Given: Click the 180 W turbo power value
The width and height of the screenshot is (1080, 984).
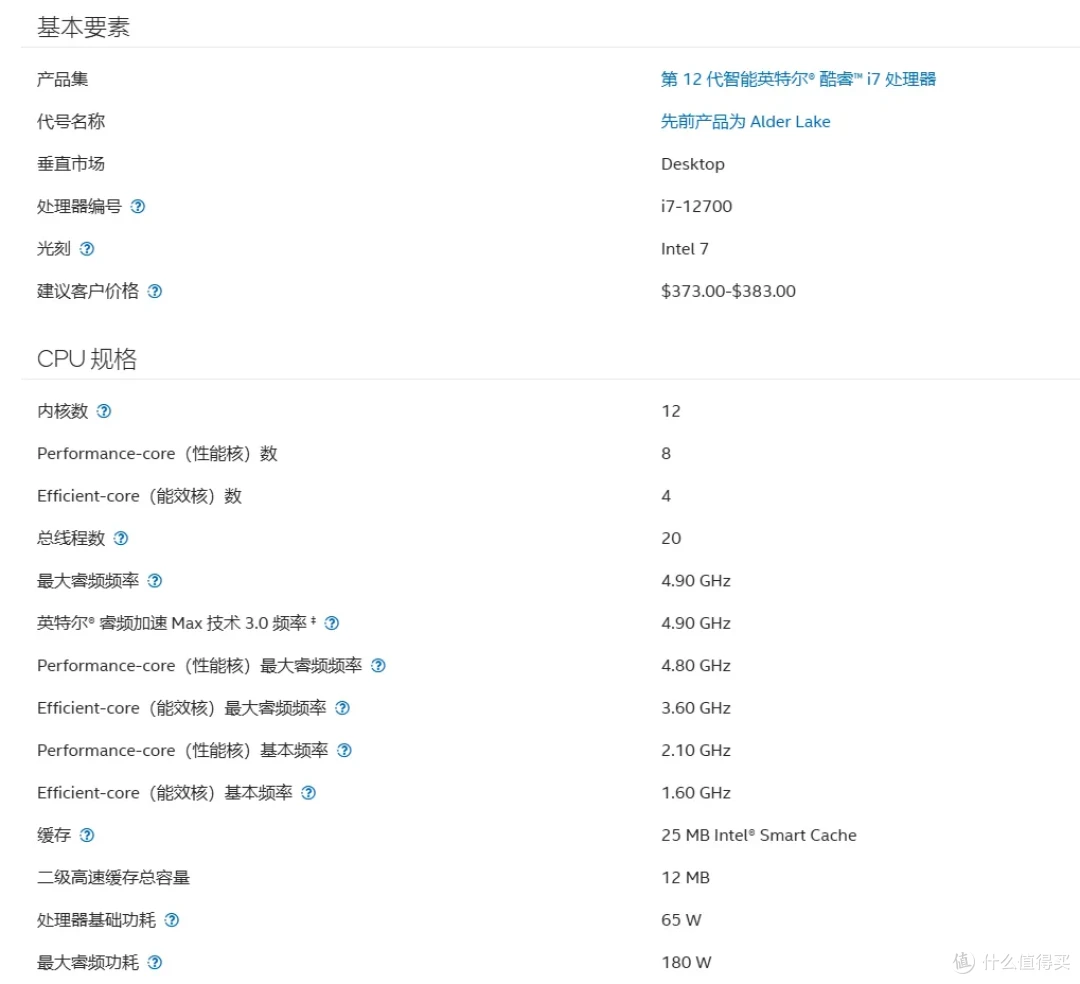Looking at the screenshot, I should (686, 963).
